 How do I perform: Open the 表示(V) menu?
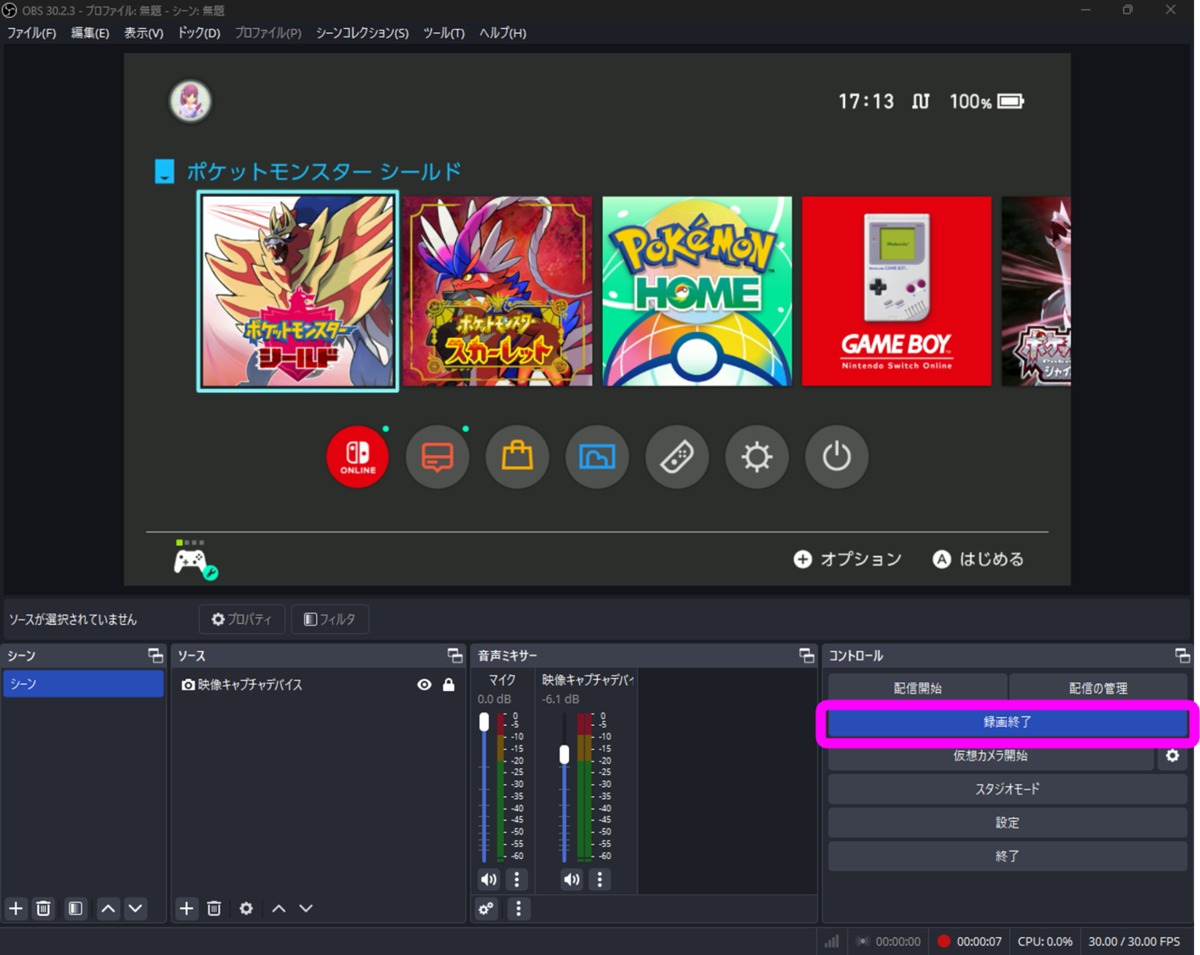pos(143,33)
